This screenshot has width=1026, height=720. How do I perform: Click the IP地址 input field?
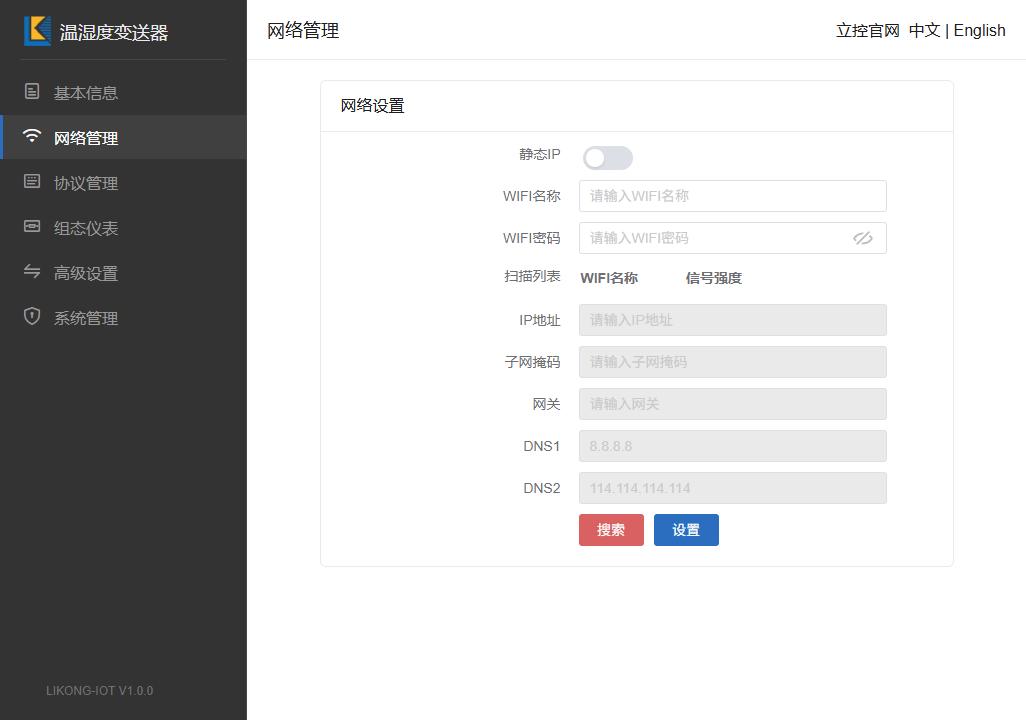733,320
